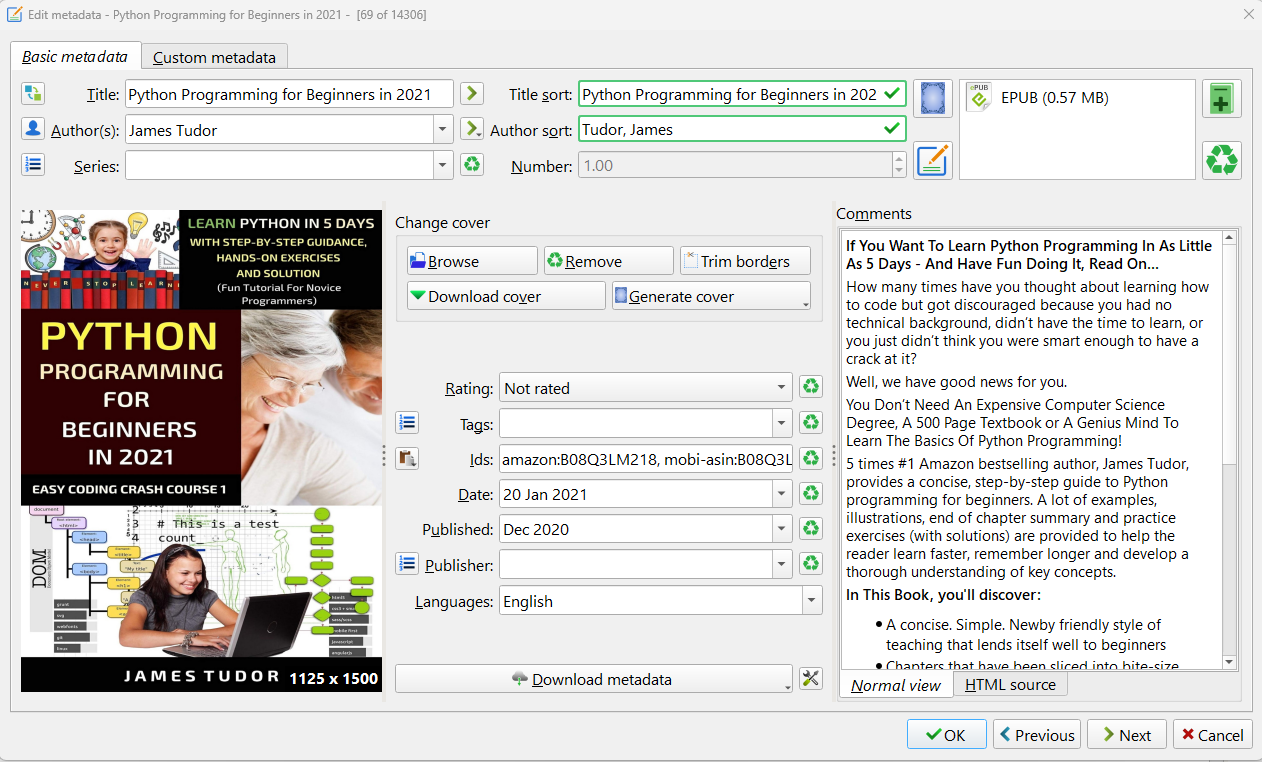Clear the Published date with recycle icon
Viewport: 1262px width, 762px height.
click(x=810, y=529)
